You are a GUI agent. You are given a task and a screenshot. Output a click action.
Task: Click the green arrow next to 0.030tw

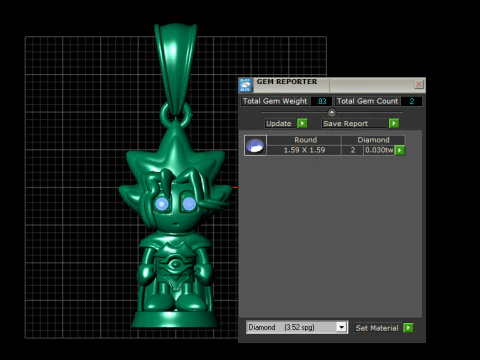400,150
